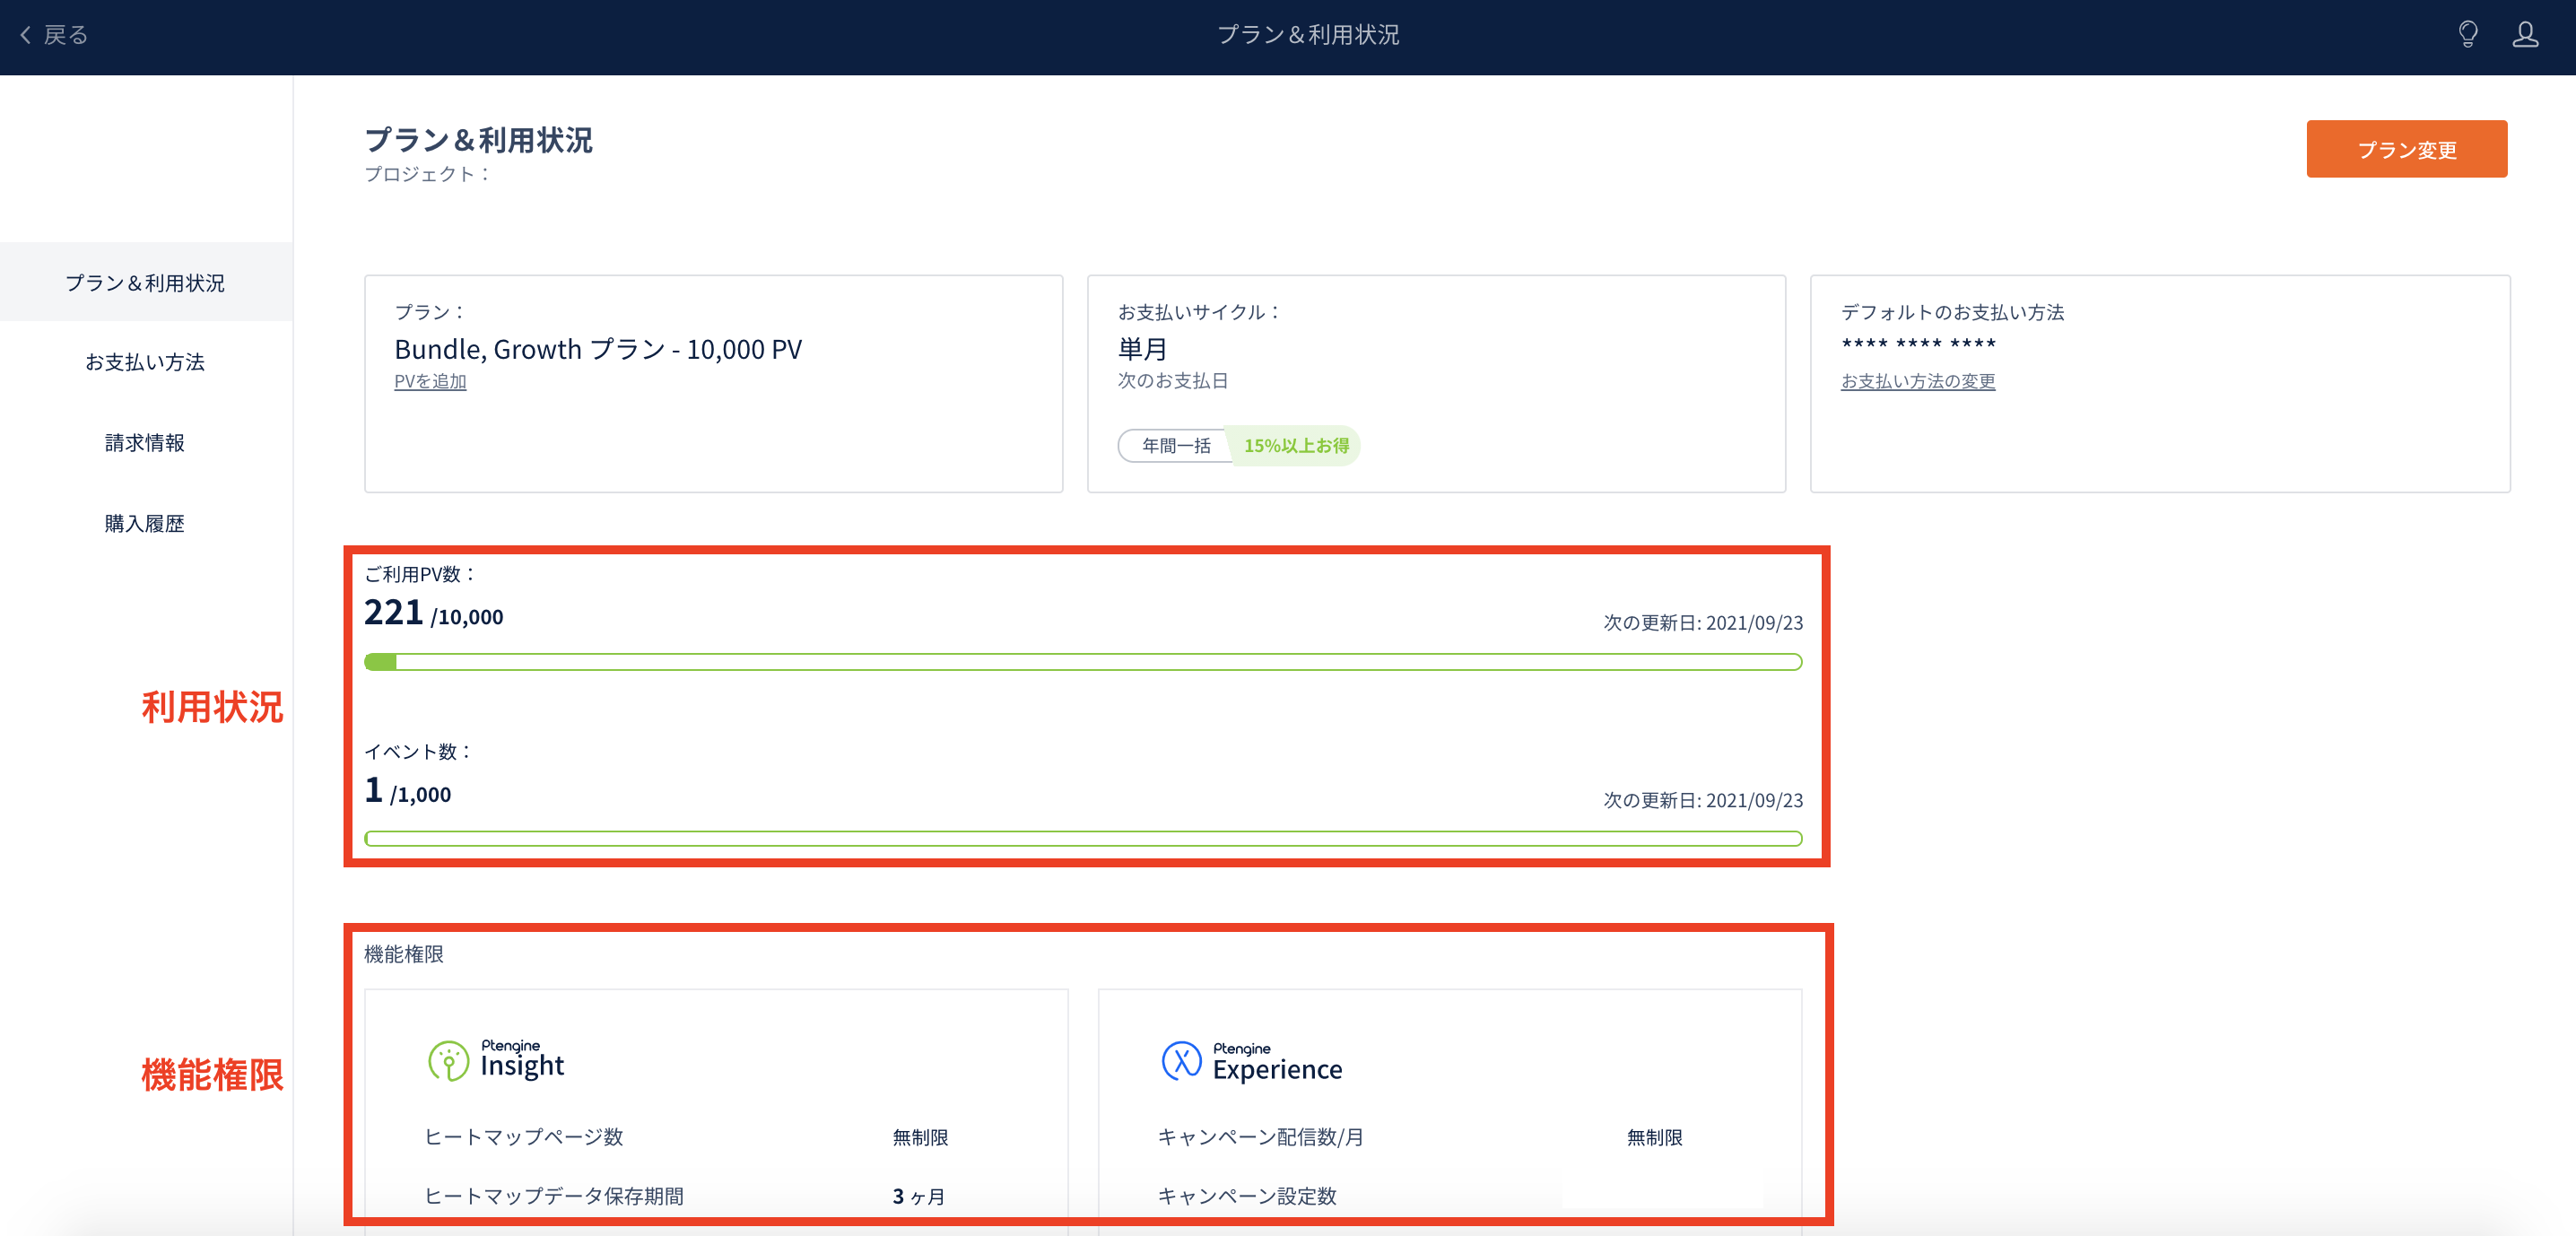
Task: Click the ご利用PV数 progress bar
Action: (1083, 662)
